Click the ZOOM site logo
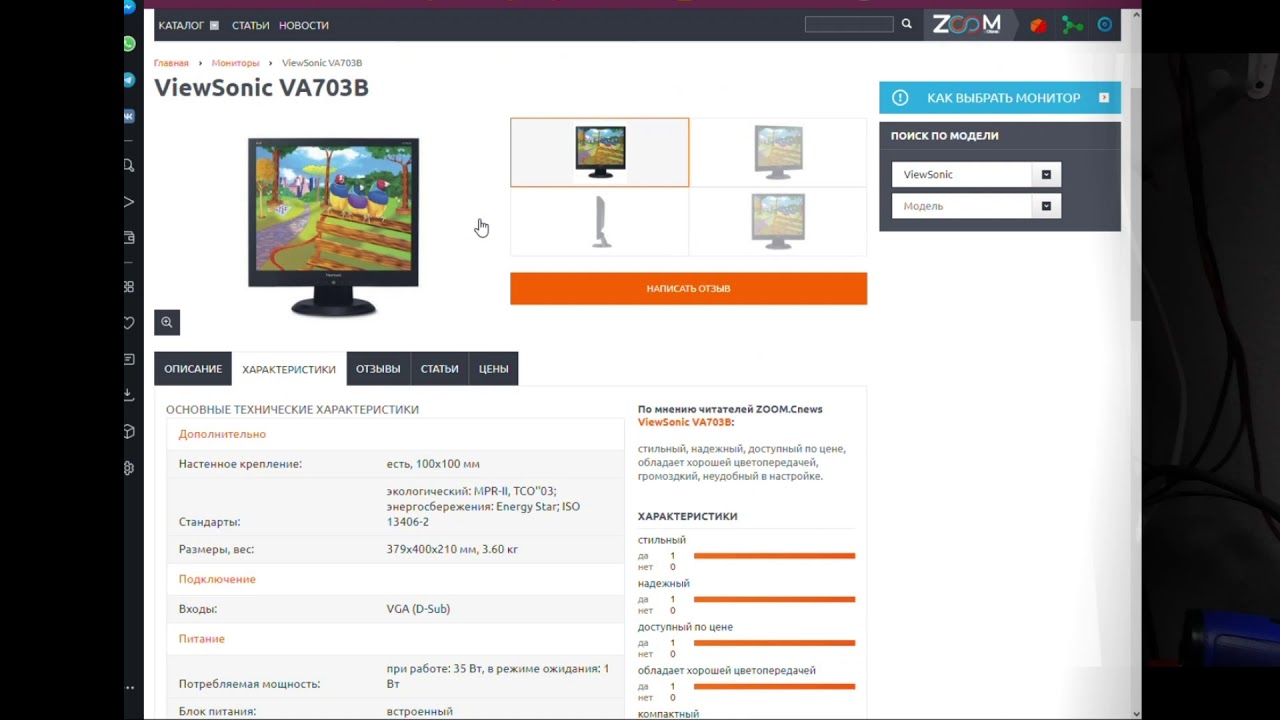 [967, 25]
